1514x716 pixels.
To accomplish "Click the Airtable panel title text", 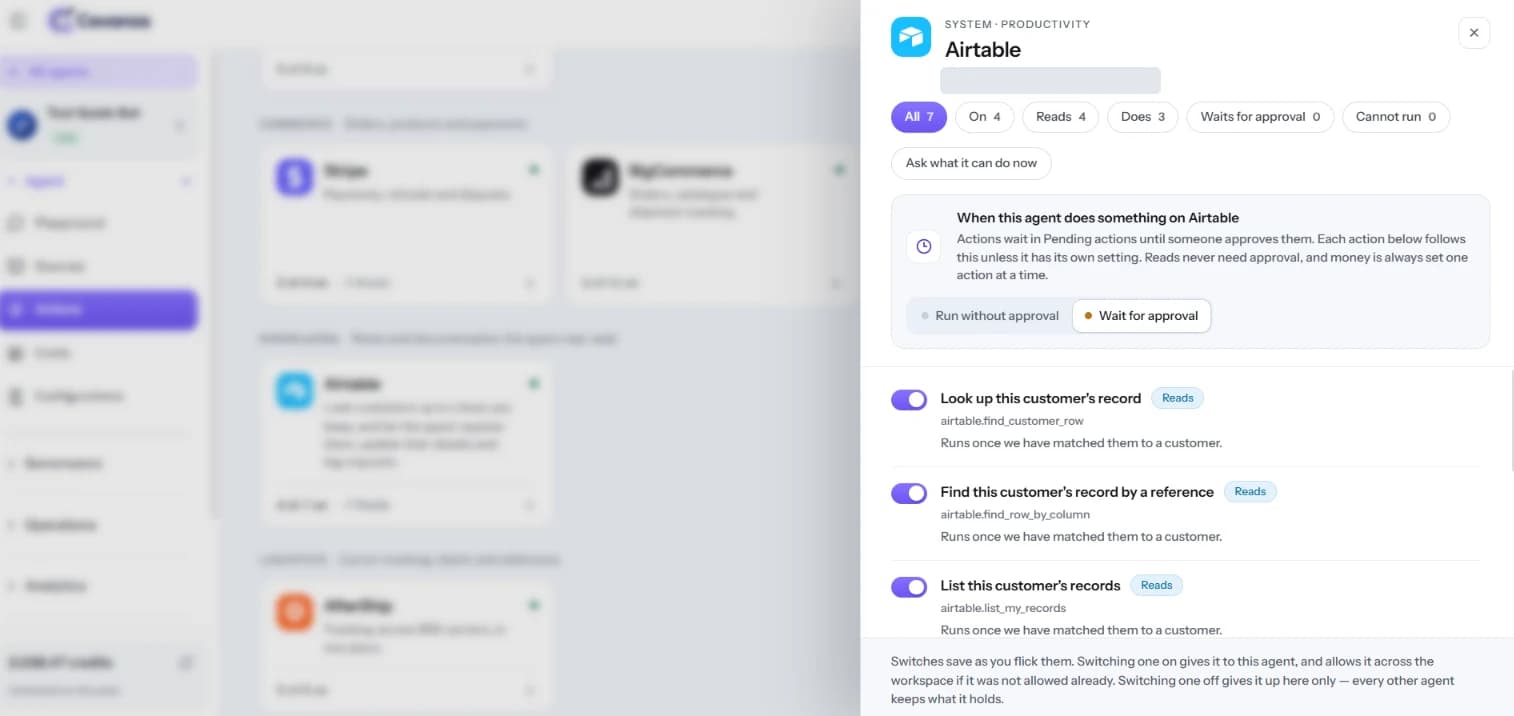I will click(x=983, y=50).
